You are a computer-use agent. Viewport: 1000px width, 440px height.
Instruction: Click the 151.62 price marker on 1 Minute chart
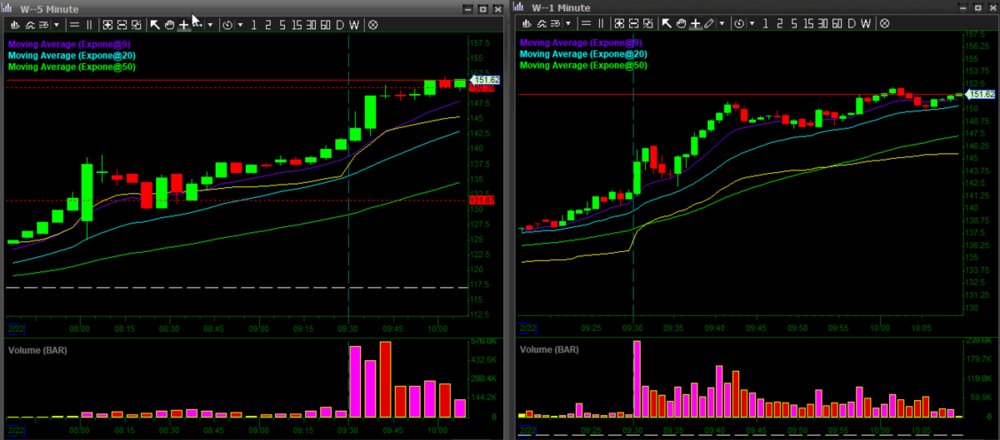click(982, 95)
